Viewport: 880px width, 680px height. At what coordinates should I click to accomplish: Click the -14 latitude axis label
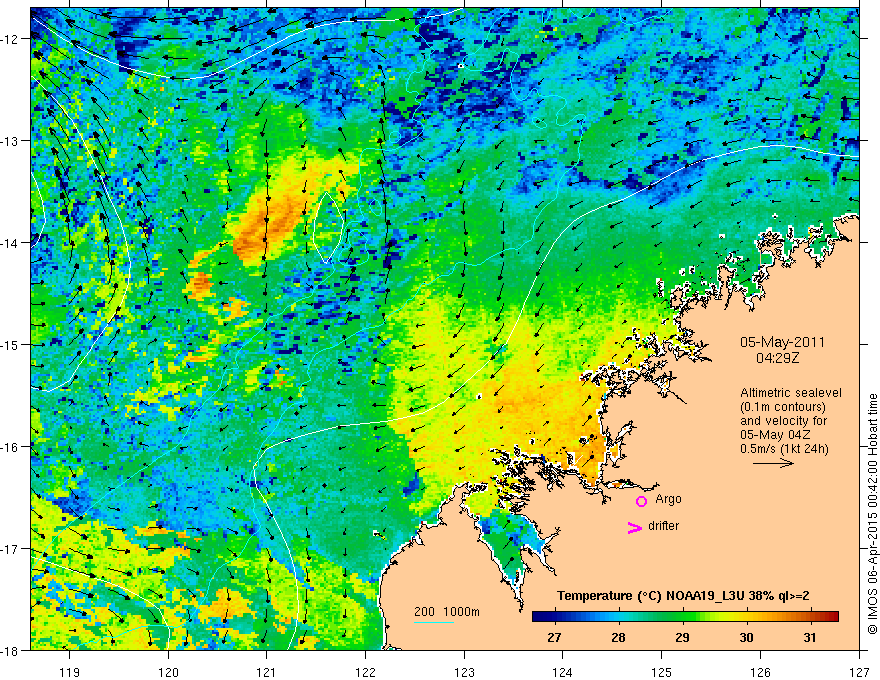[x=11, y=243]
